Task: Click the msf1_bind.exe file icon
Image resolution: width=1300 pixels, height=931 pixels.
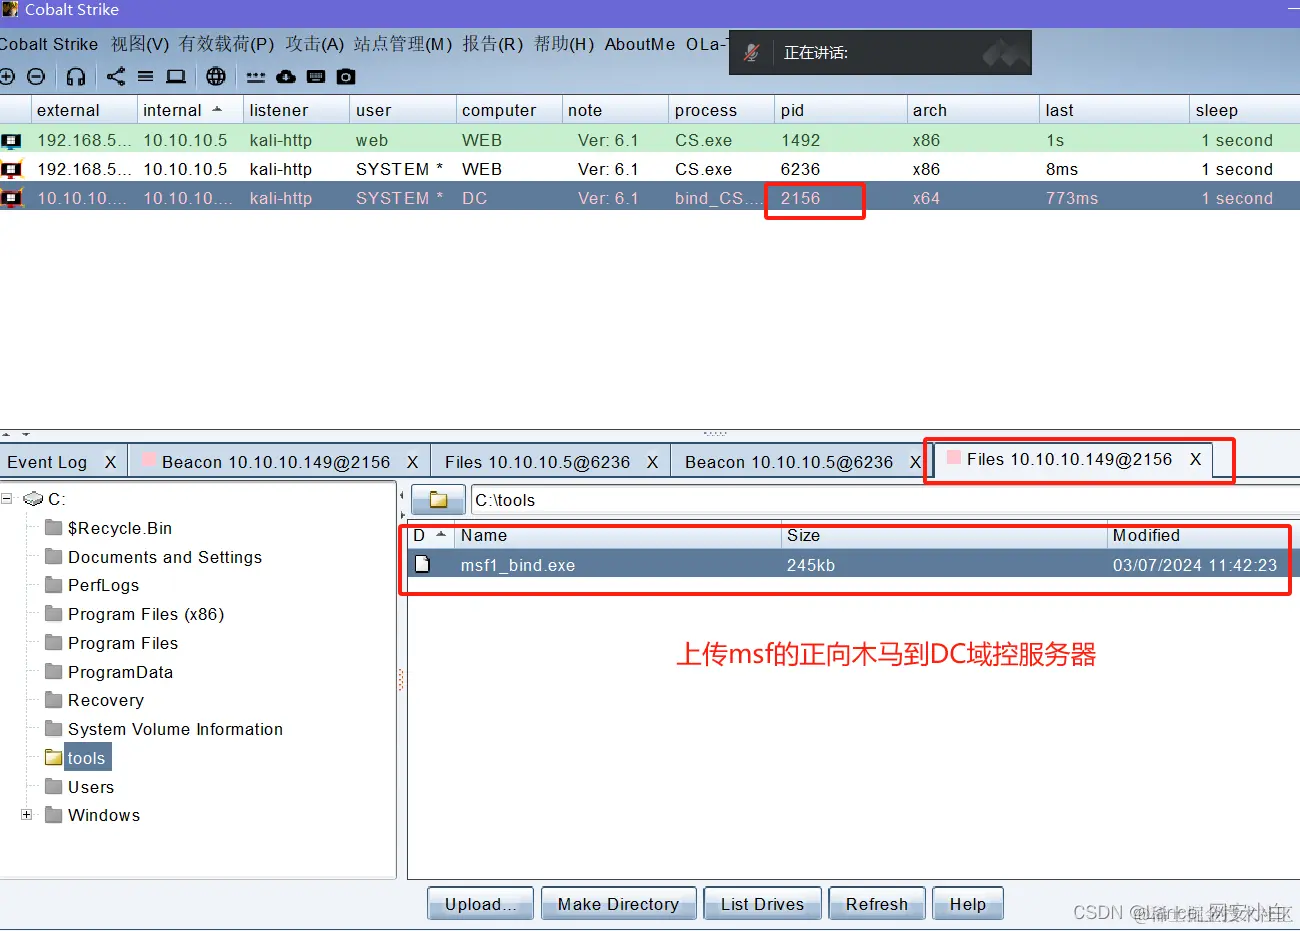Action: pyautogui.click(x=423, y=565)
